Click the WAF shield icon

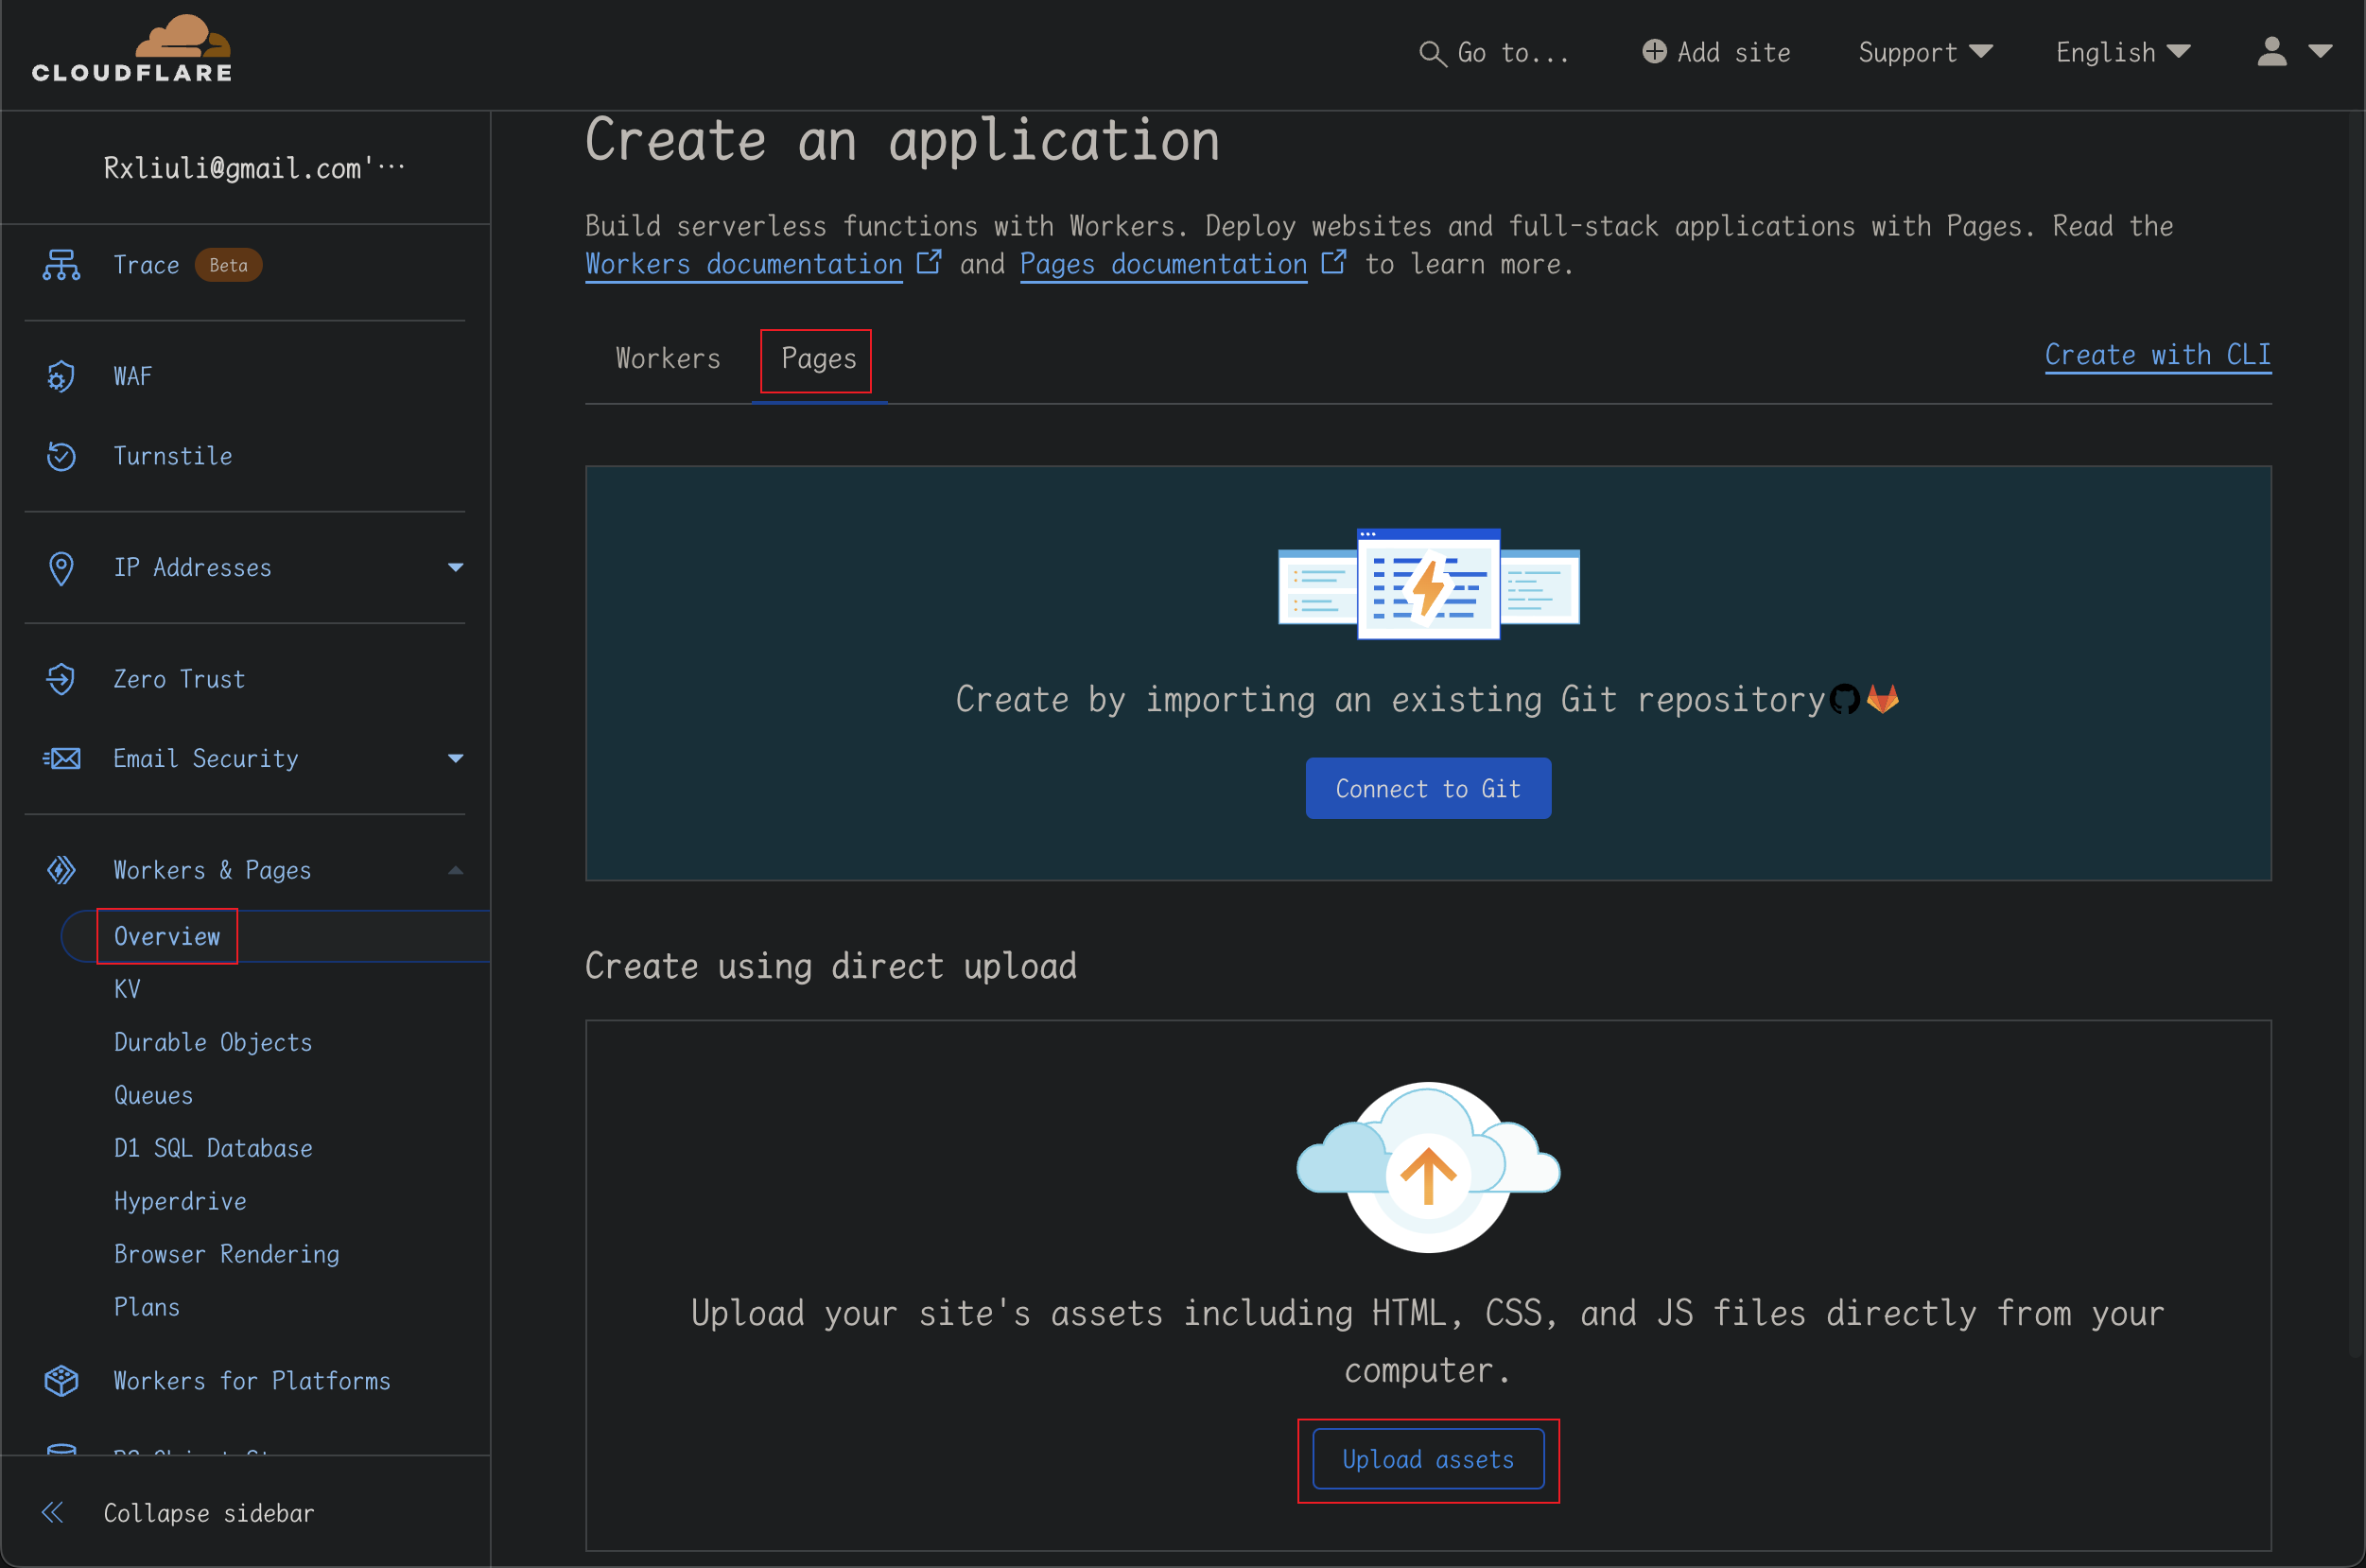tap(61, 377)
